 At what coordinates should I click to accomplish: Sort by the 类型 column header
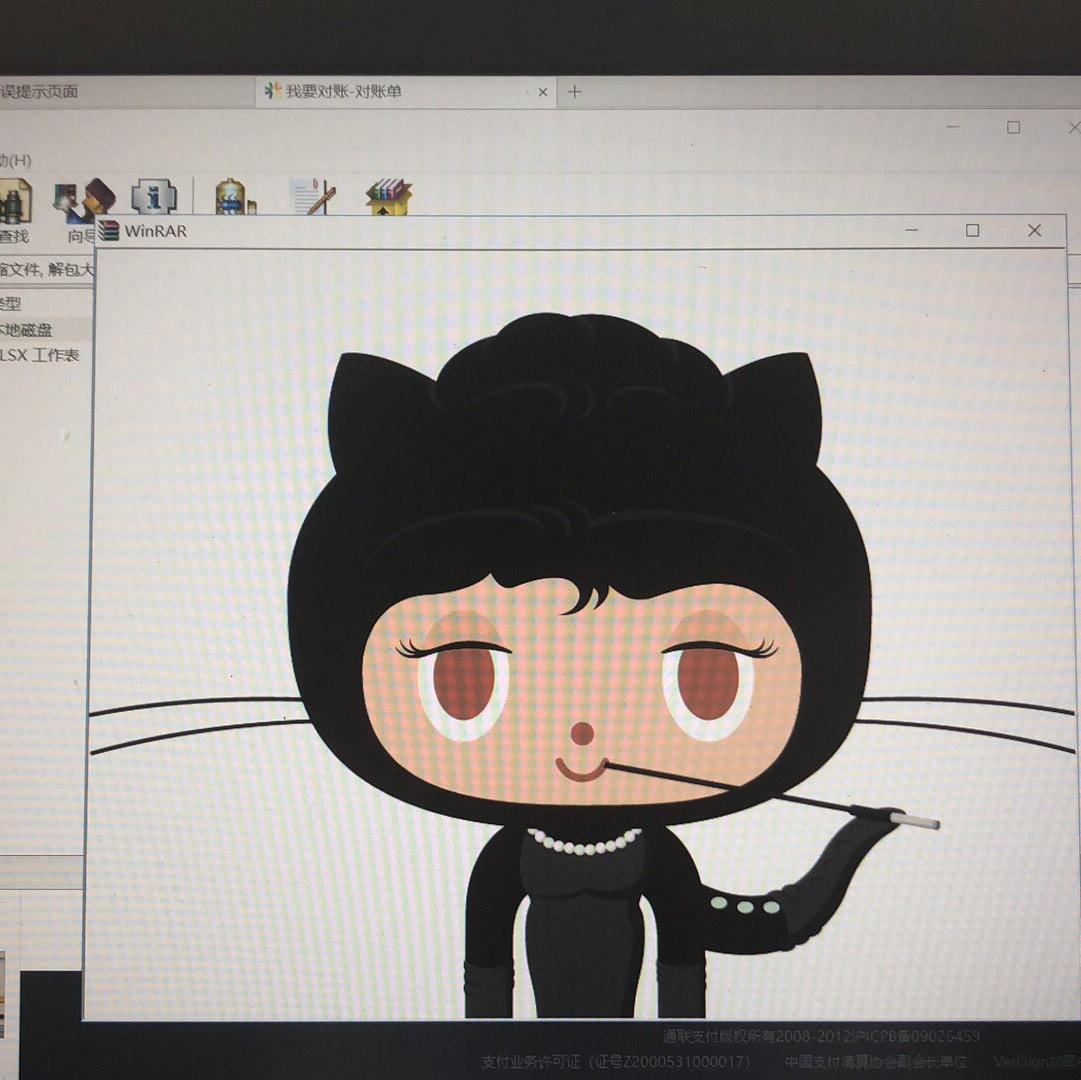click(x=10, y=303)
